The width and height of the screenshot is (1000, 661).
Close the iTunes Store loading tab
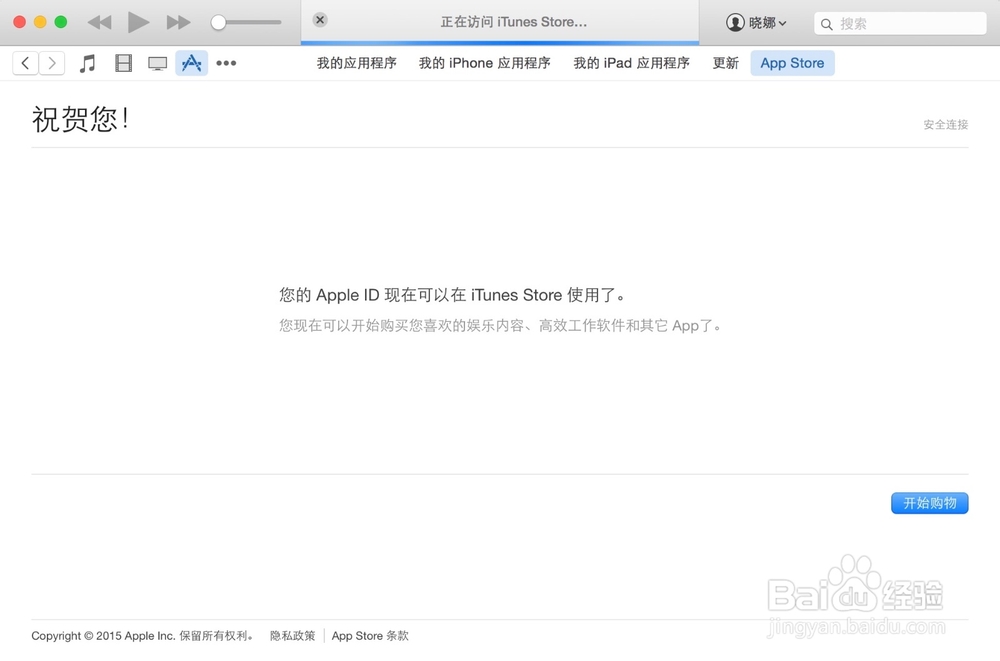pos(319,19)
